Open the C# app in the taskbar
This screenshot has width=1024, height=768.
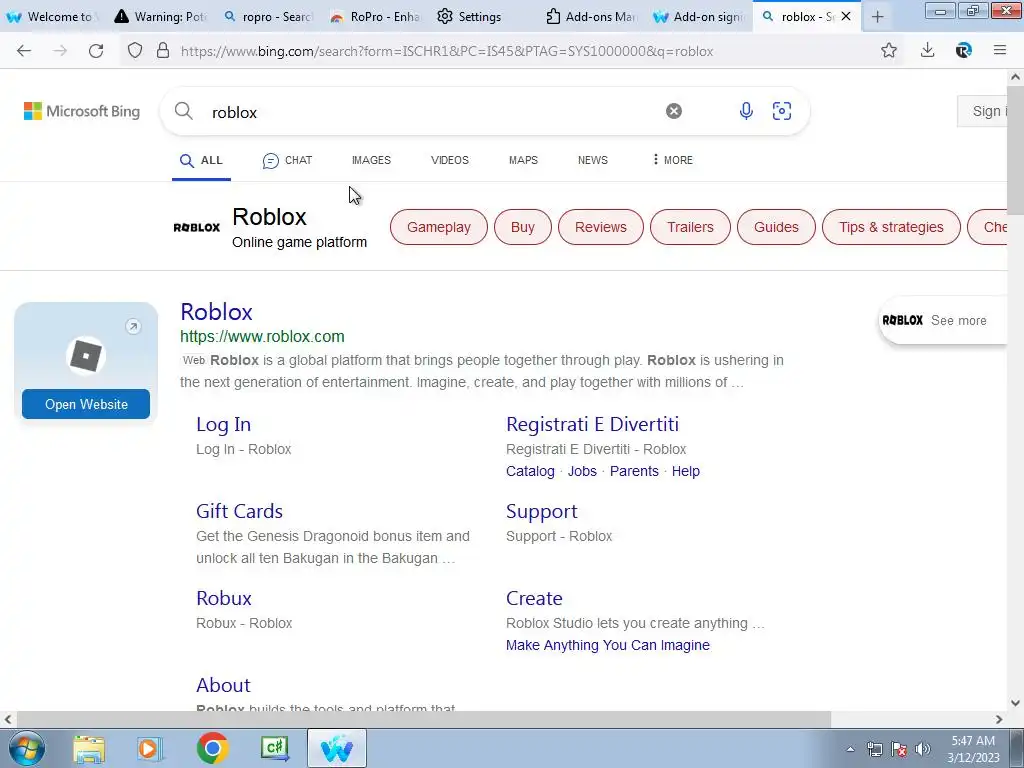click(x=275, y=749)
